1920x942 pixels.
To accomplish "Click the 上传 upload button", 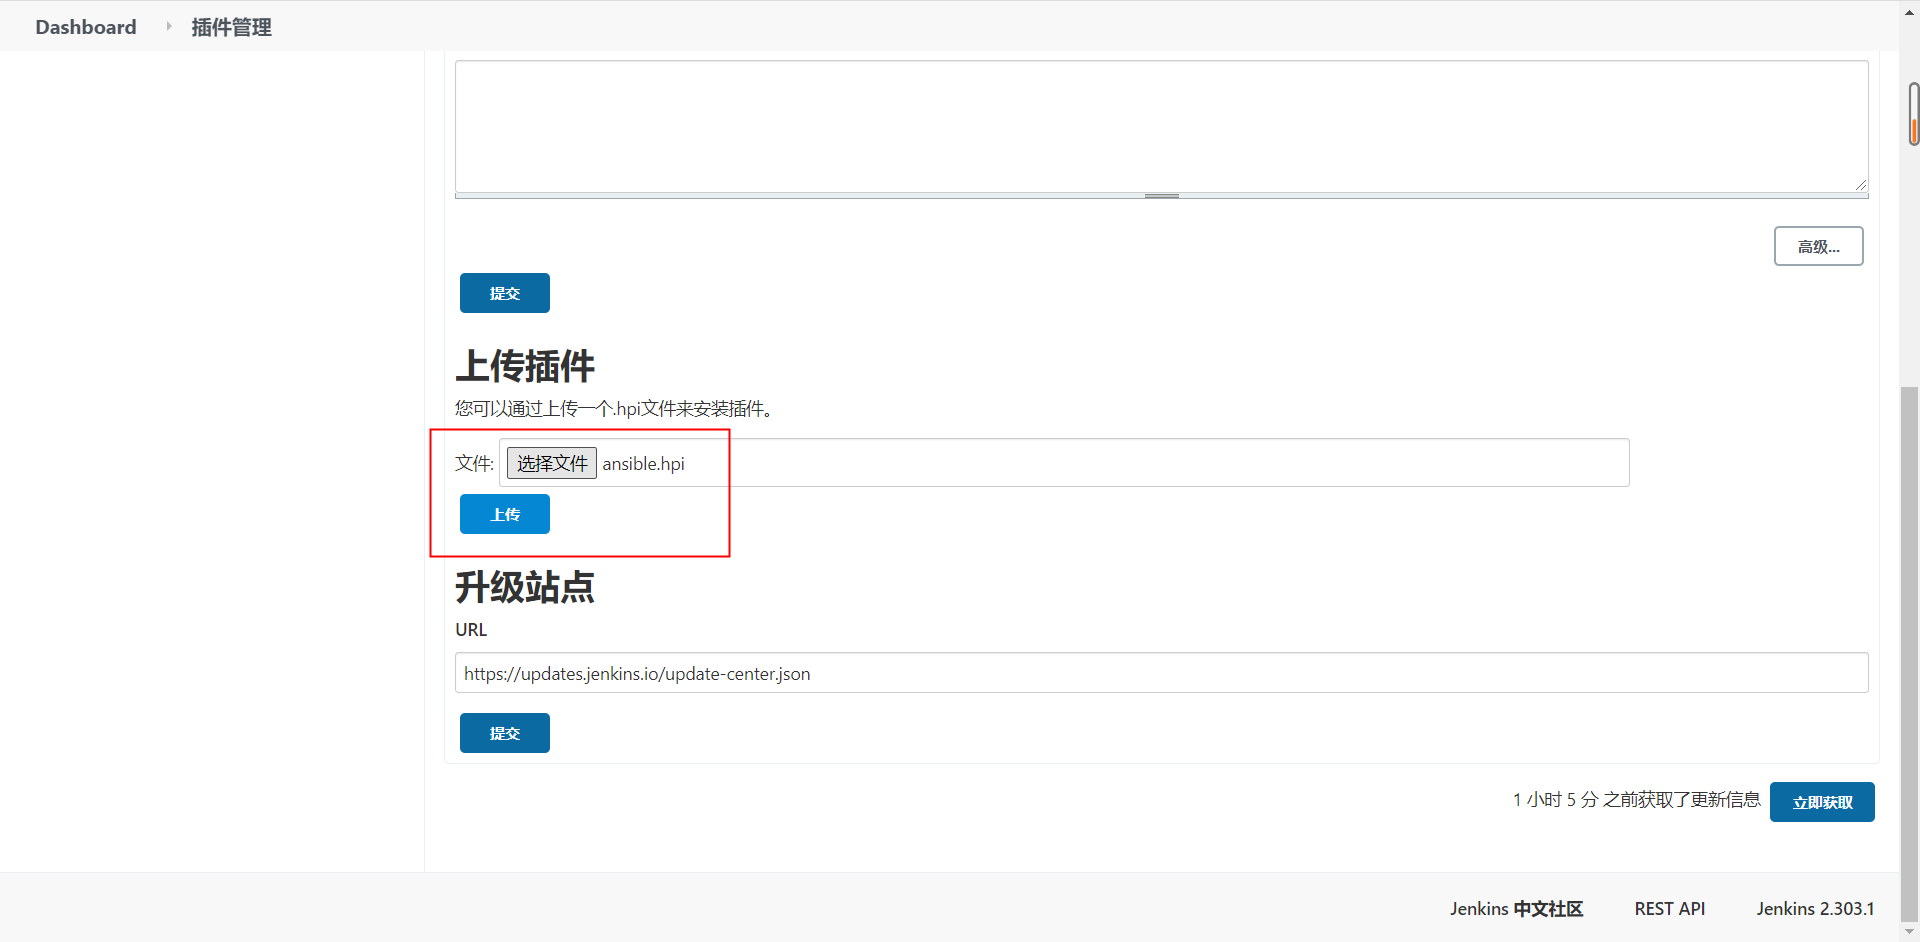I will coord(504,514).
